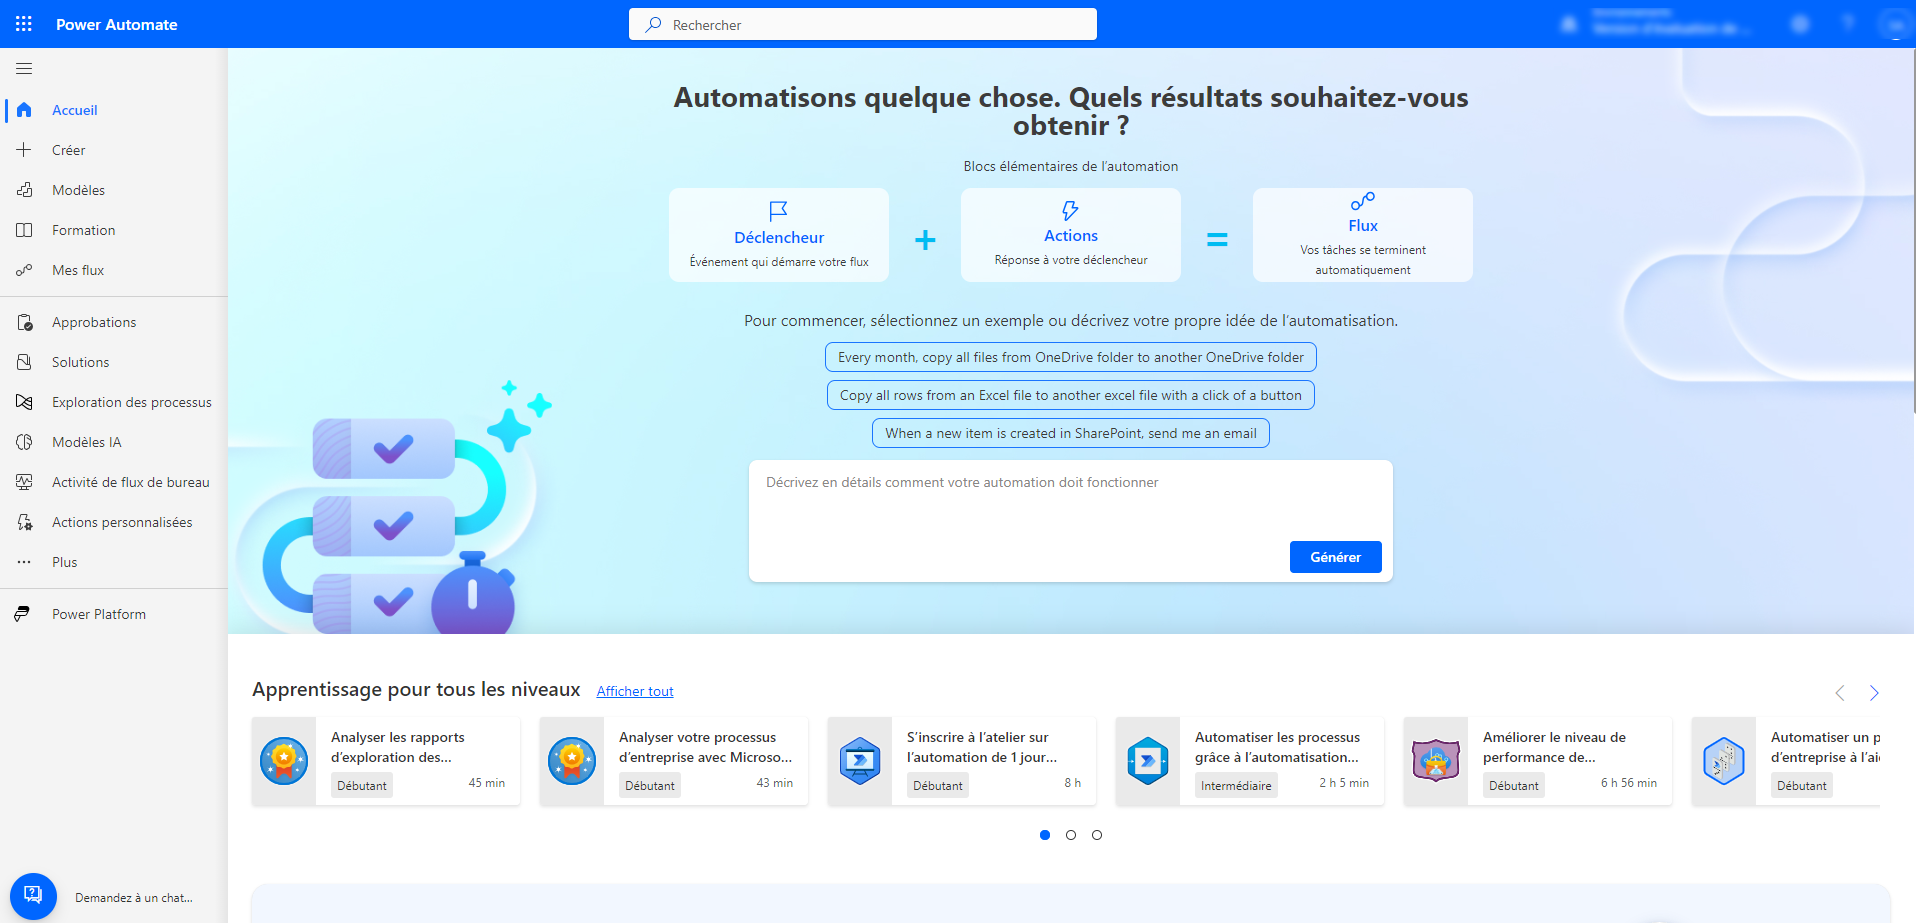The width and height of the screenshot is (1916, 923).
Task: Click the Créer plus icon
Action: 24,150
